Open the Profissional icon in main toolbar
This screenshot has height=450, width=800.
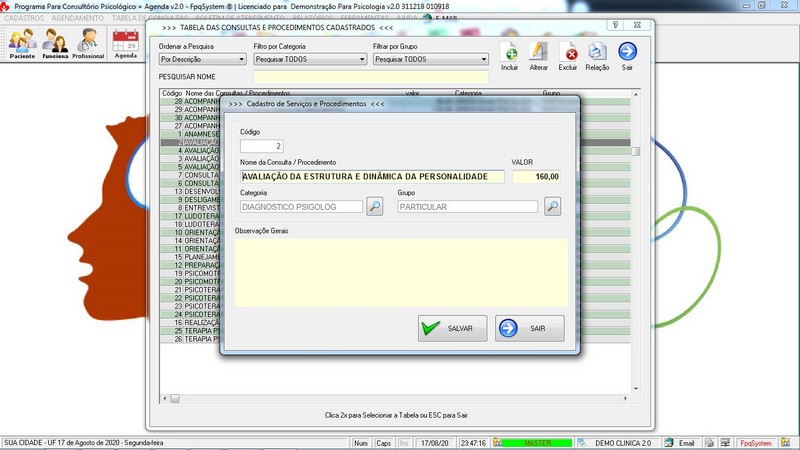coord(88,43)
